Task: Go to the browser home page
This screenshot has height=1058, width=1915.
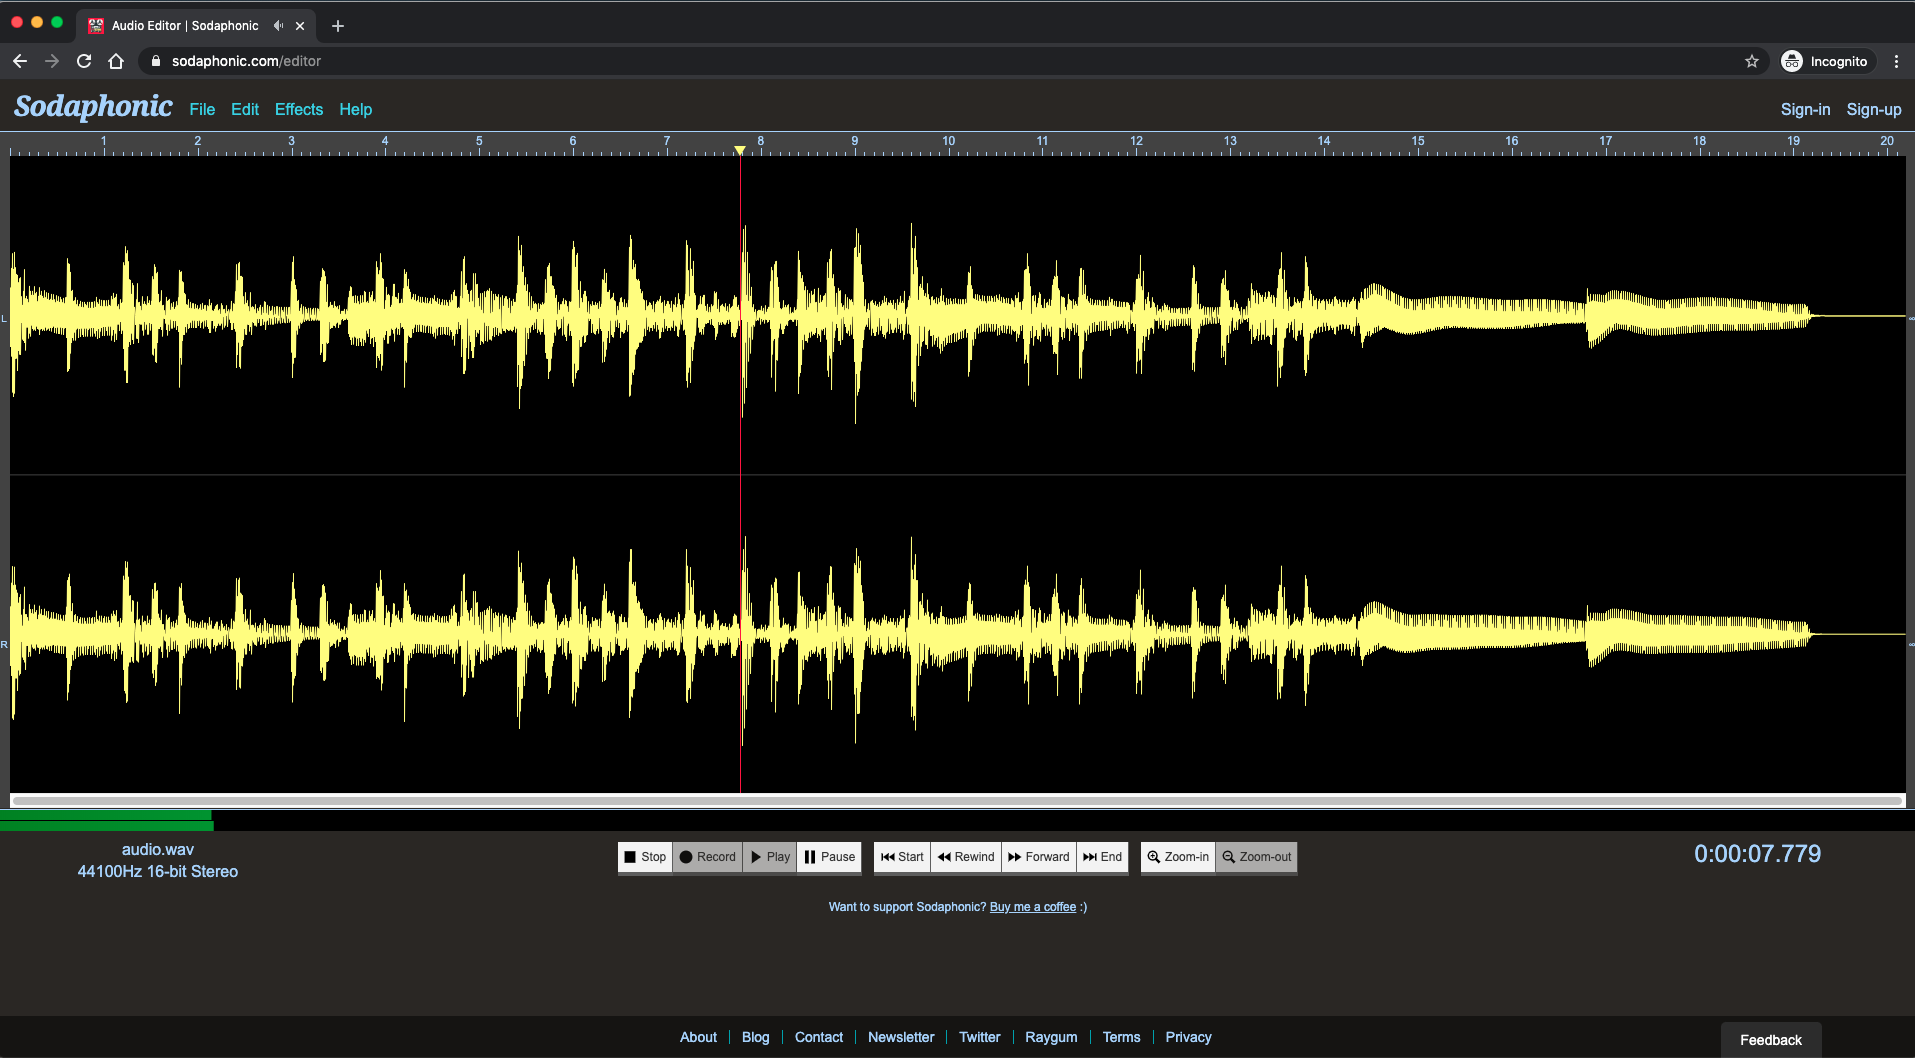Action: point(116,61)
